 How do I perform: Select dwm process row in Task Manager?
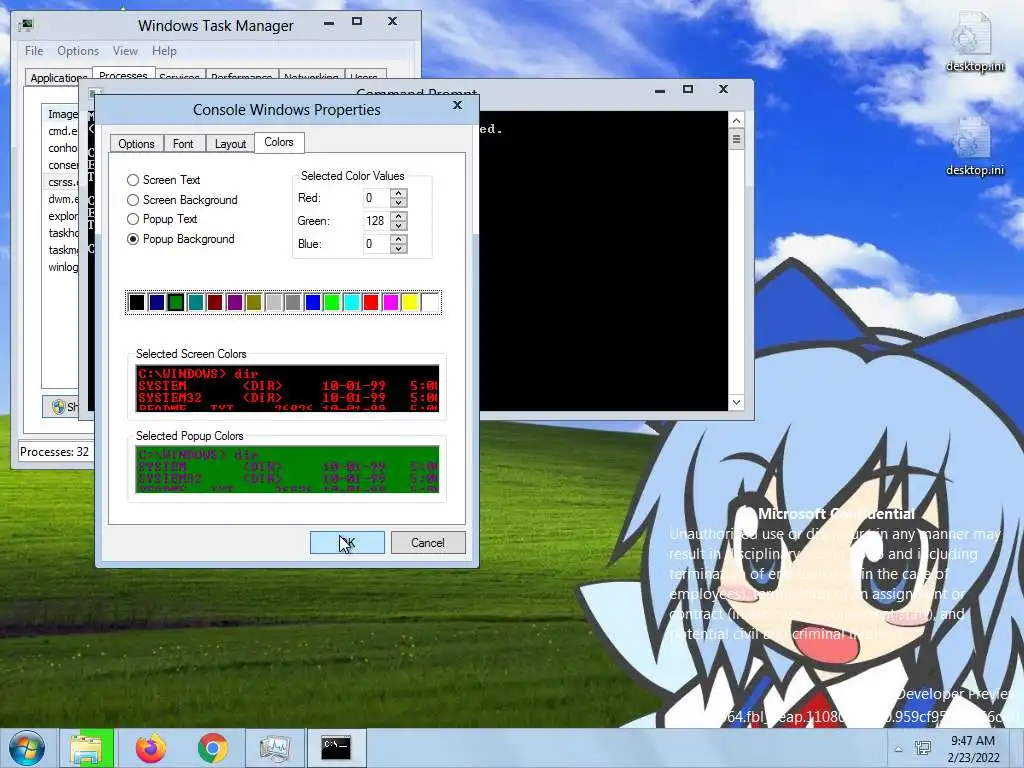point(63,199)
